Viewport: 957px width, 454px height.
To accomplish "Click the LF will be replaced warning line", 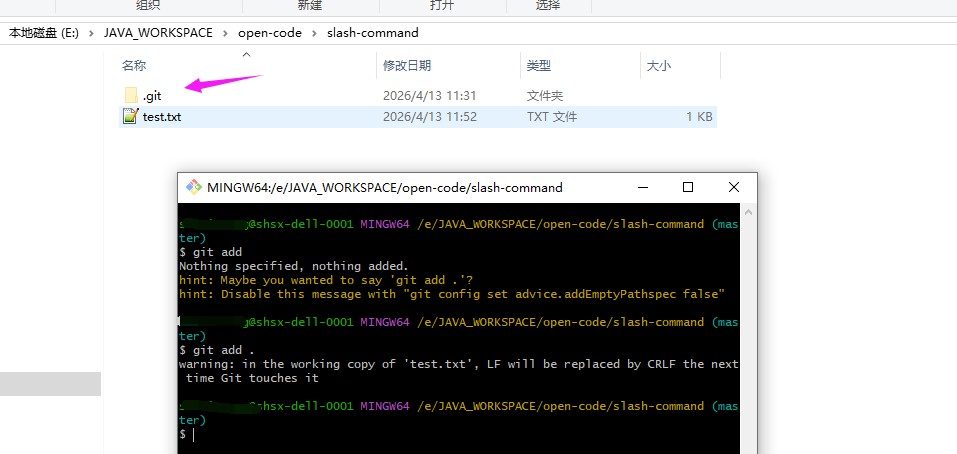I will [458, 371].
